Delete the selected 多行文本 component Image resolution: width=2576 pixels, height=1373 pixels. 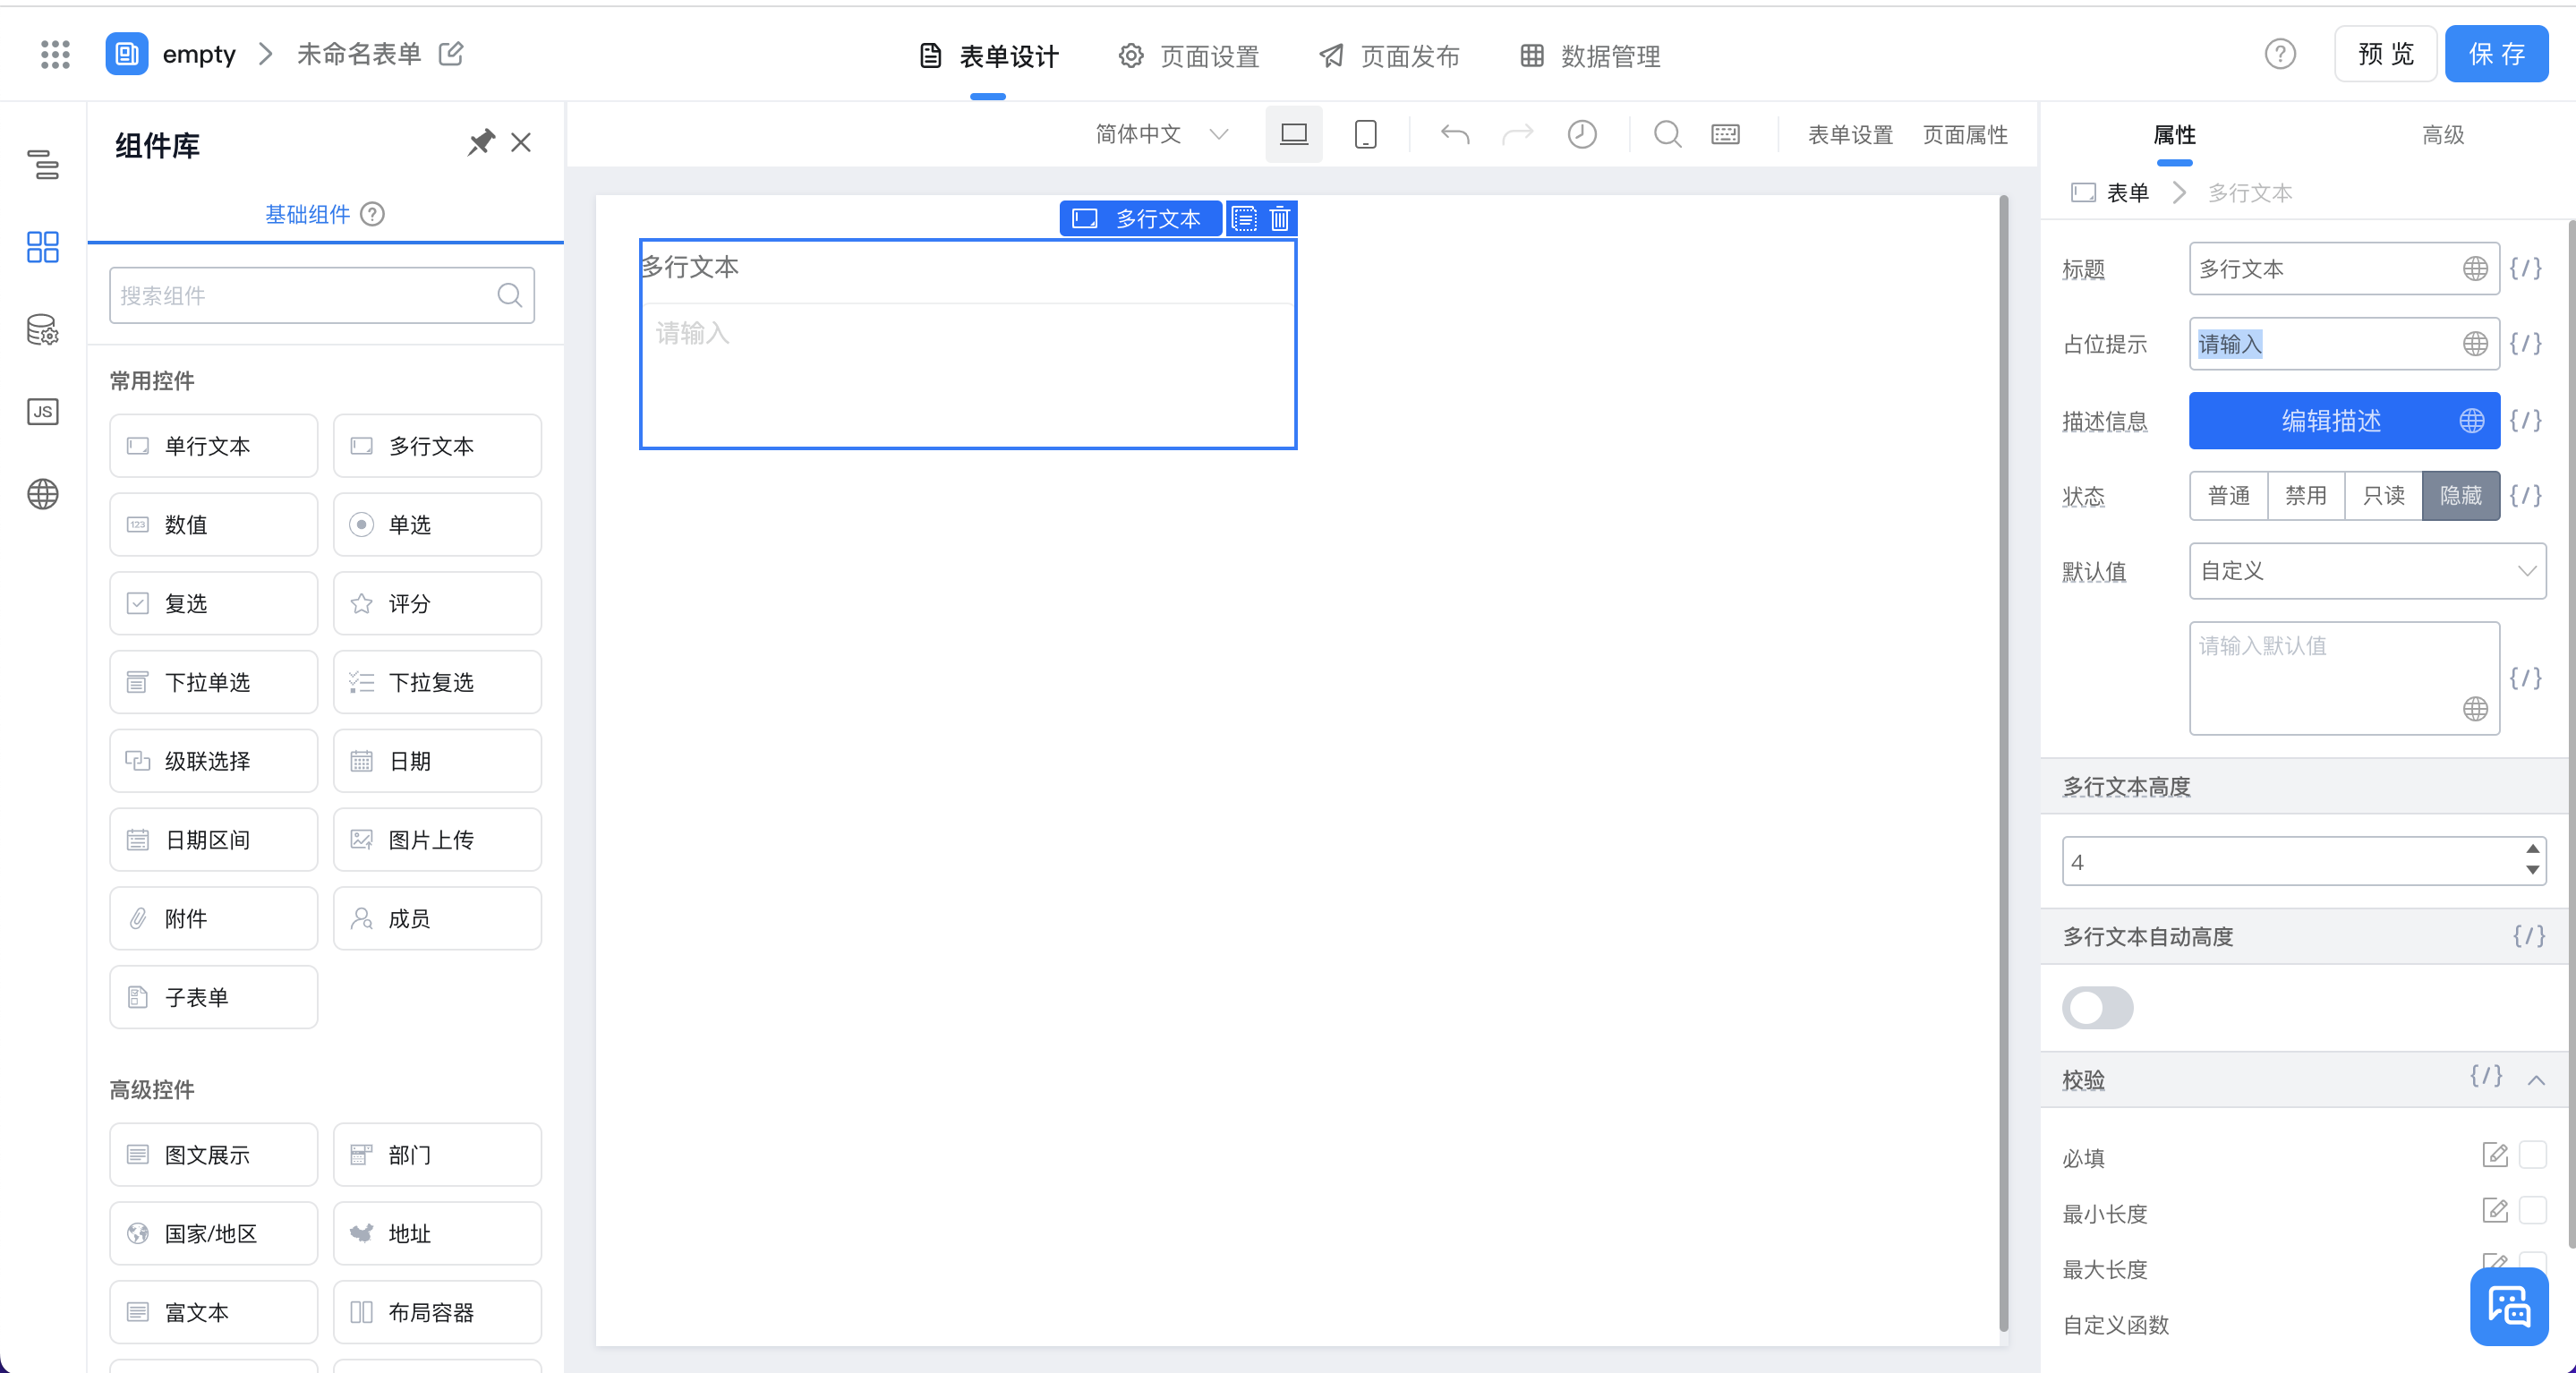pyautogui.click(x=1280, y=218)
